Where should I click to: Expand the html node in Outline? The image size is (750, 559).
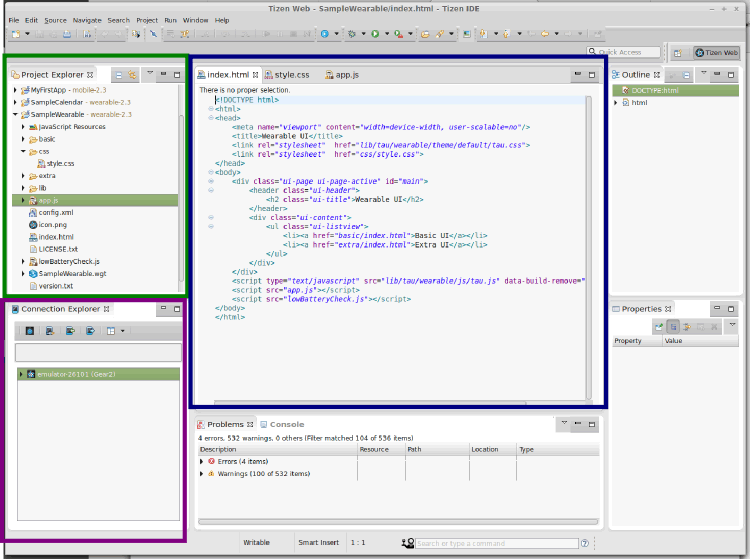coord(616,103)
